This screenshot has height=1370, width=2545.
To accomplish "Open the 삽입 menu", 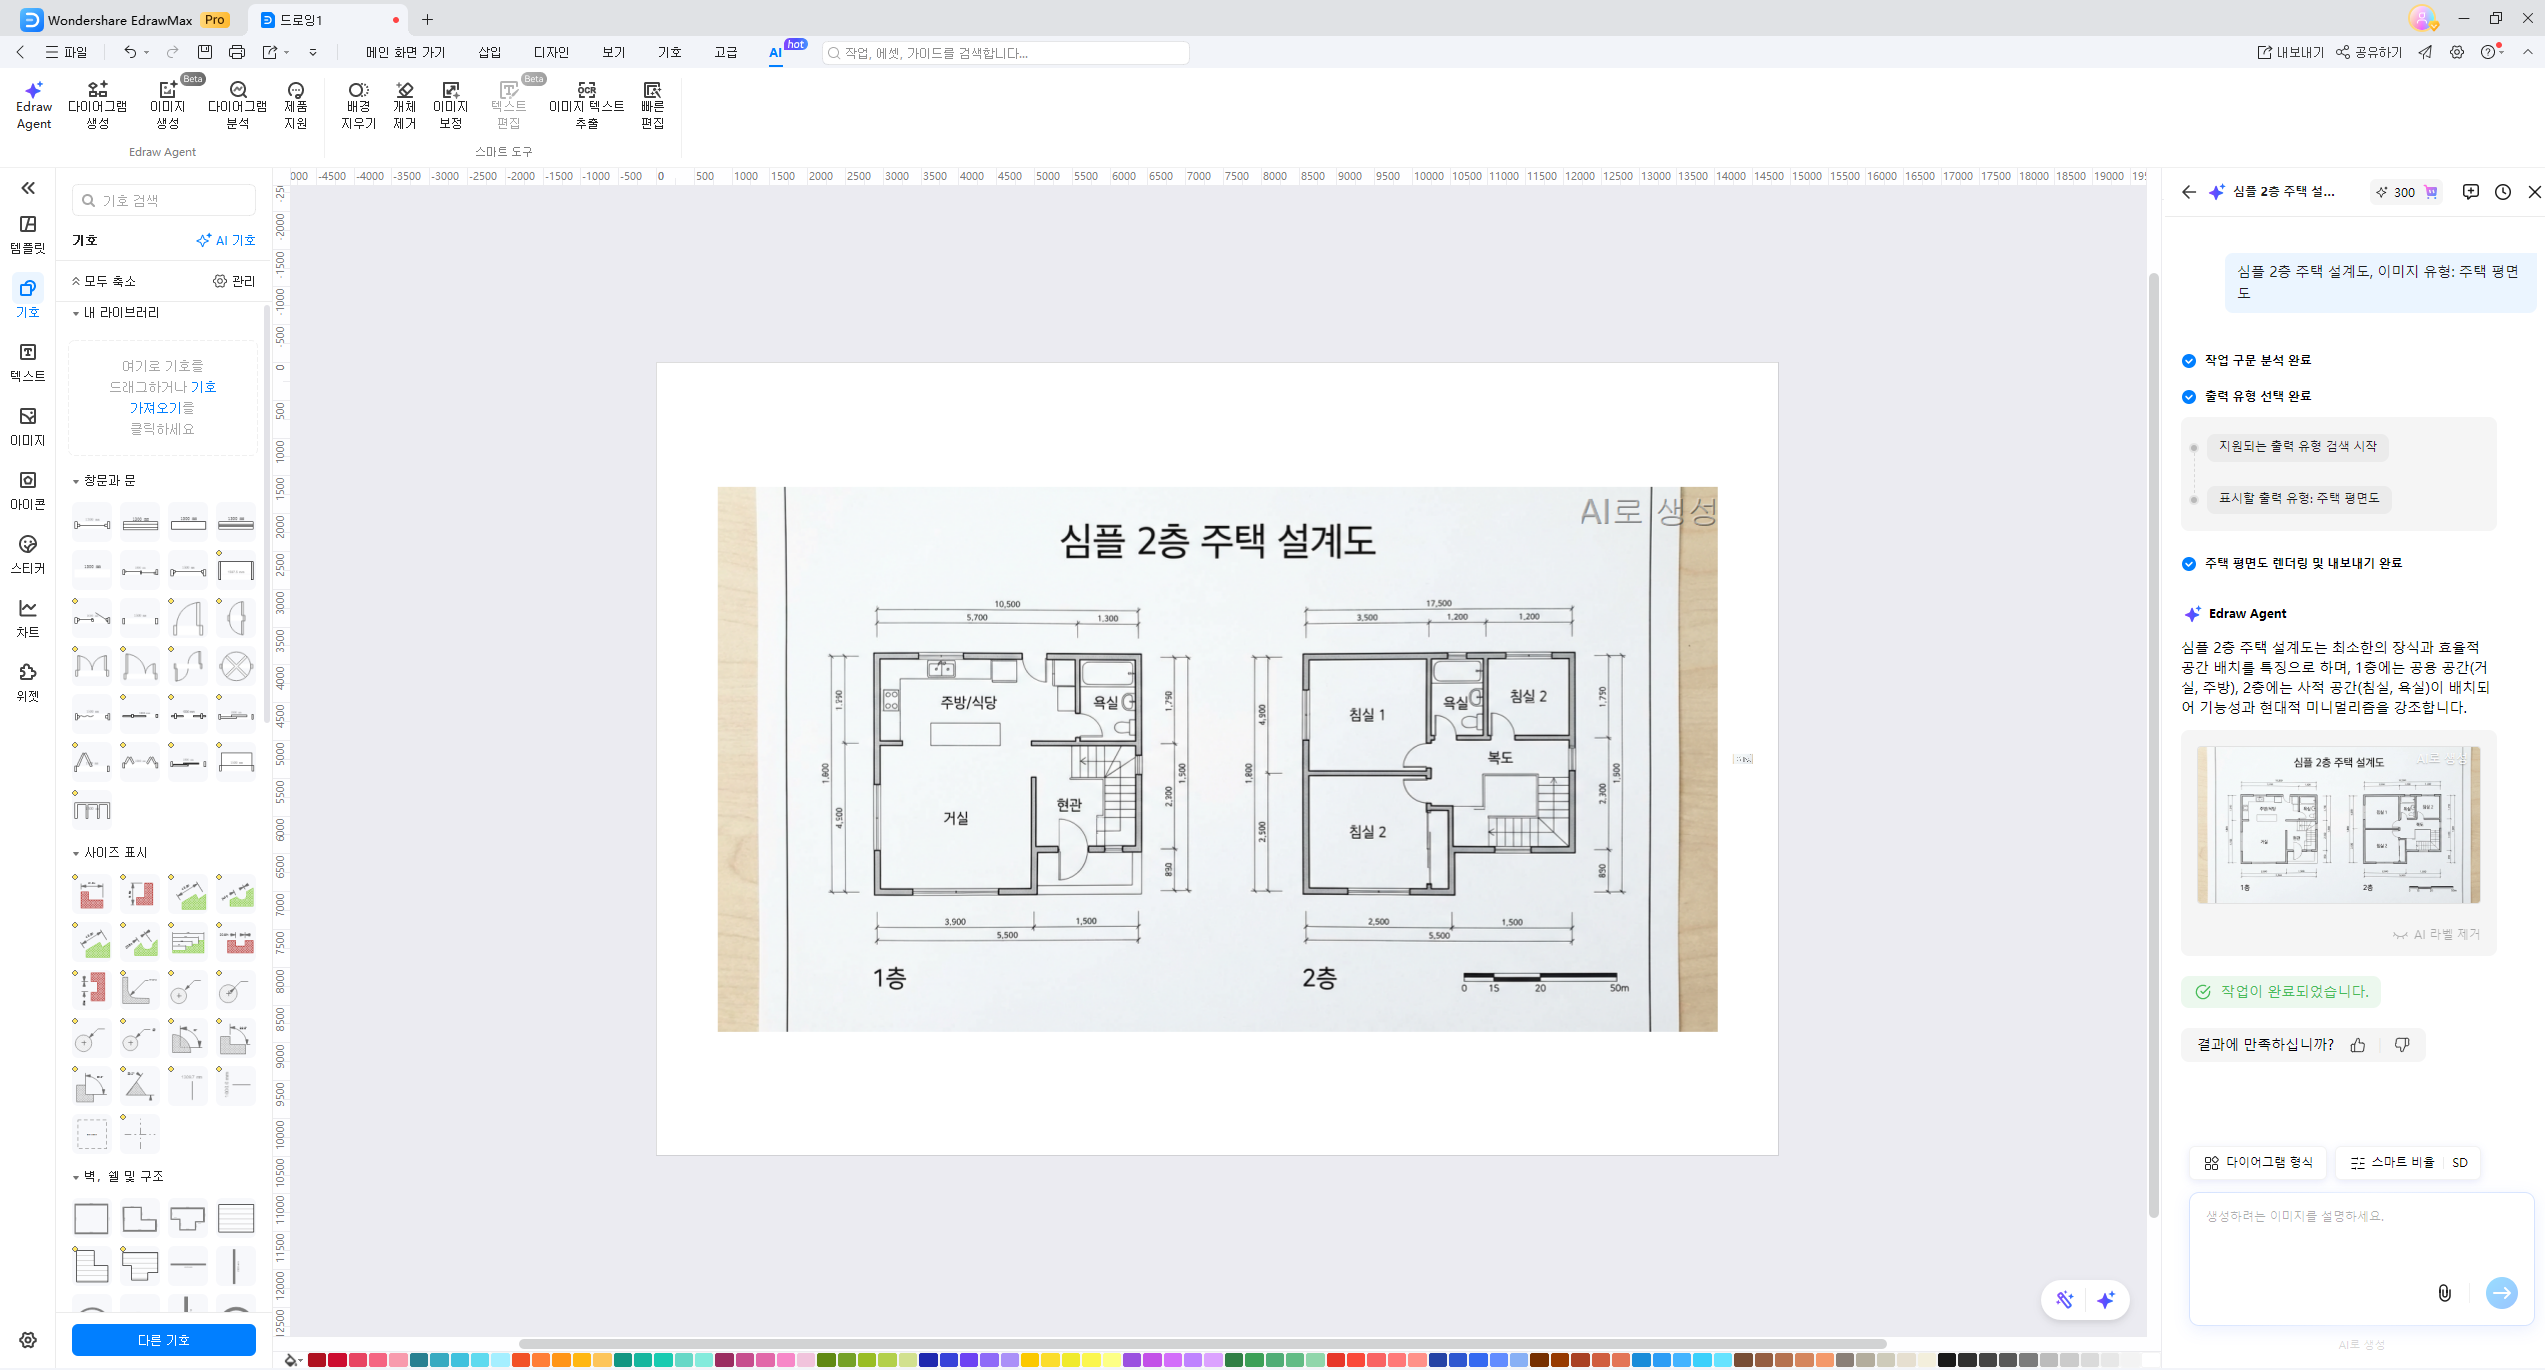I will coord(489,52).
